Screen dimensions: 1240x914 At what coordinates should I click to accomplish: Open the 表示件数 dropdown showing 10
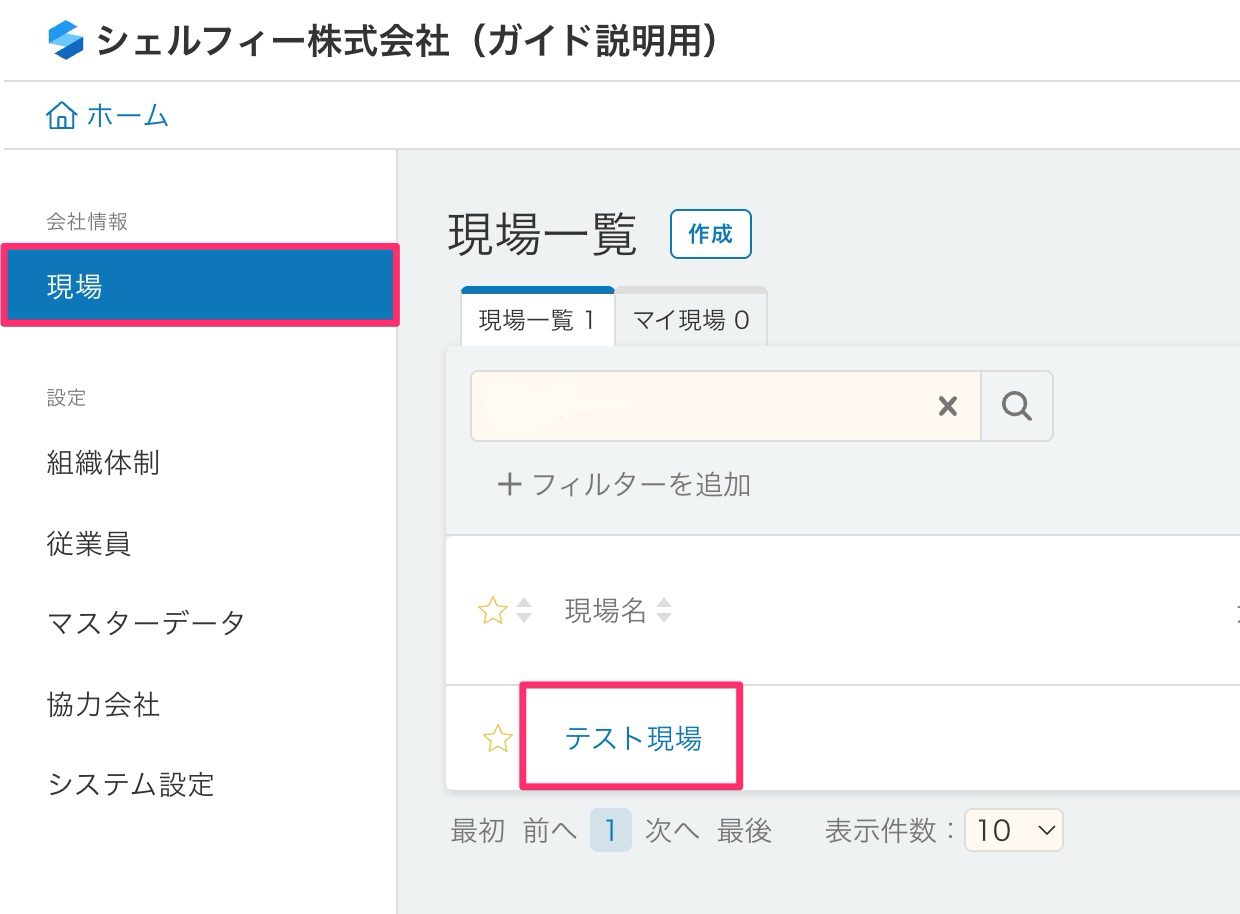click(x=1013, y=830)
